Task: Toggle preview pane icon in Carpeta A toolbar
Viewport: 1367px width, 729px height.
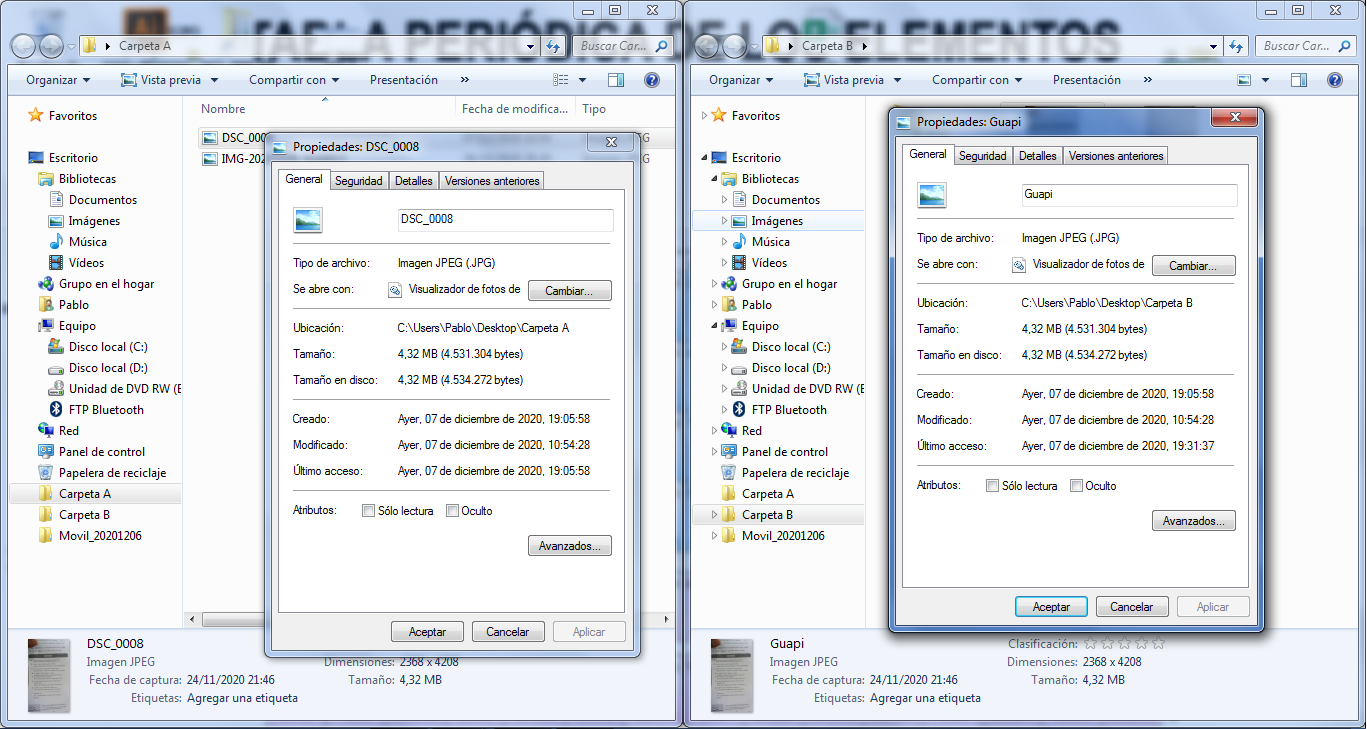Action: pyautogui.click(x=616, y=80)
